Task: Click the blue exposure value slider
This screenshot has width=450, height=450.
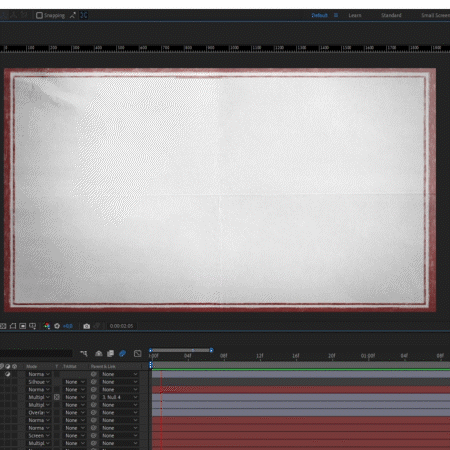Action: click(x=68, y=326)
